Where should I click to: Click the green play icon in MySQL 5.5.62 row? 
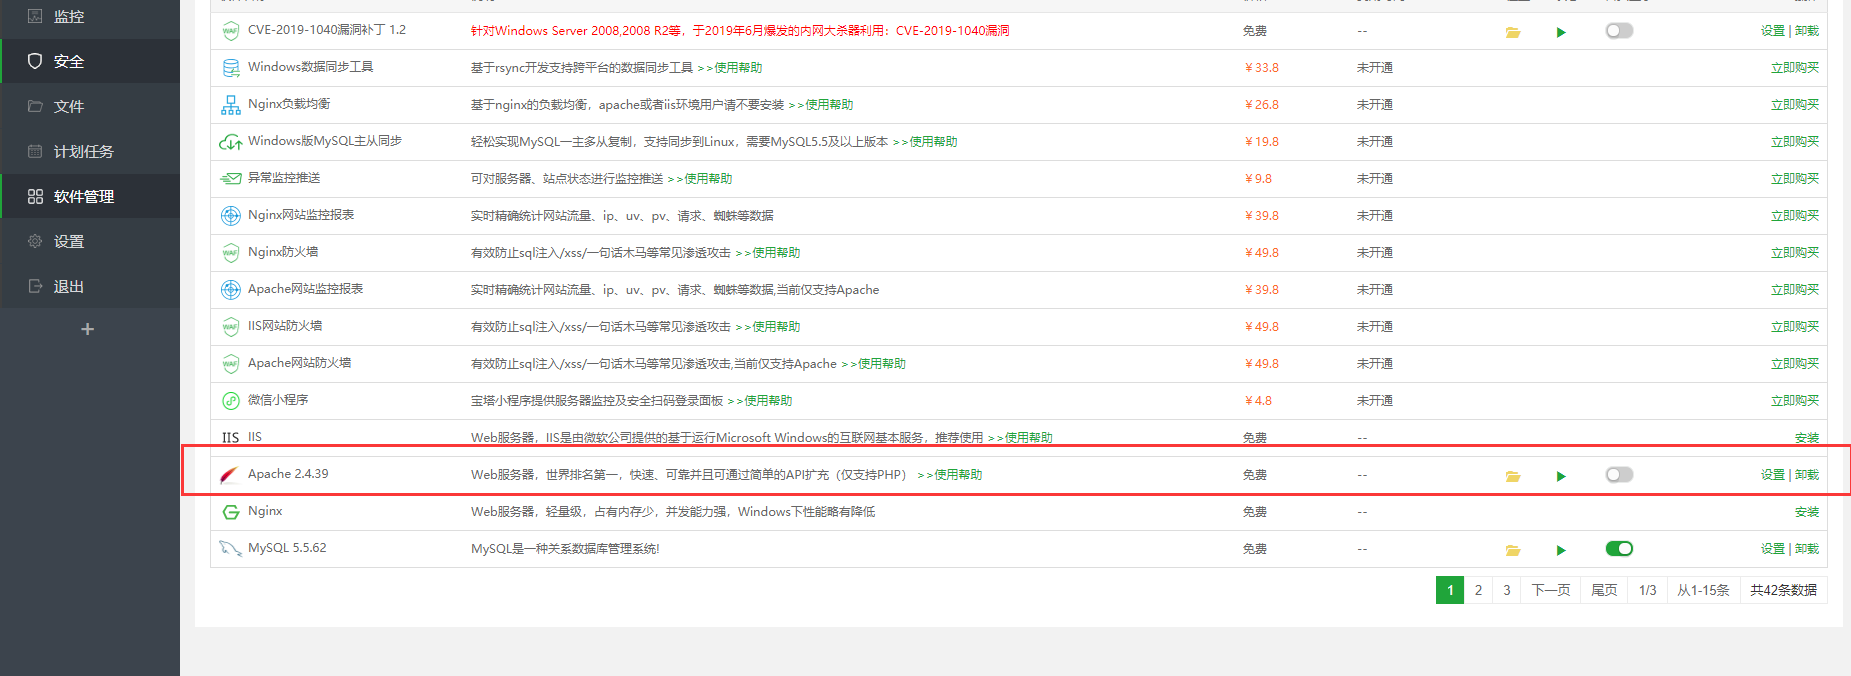tap(1561, 550)
